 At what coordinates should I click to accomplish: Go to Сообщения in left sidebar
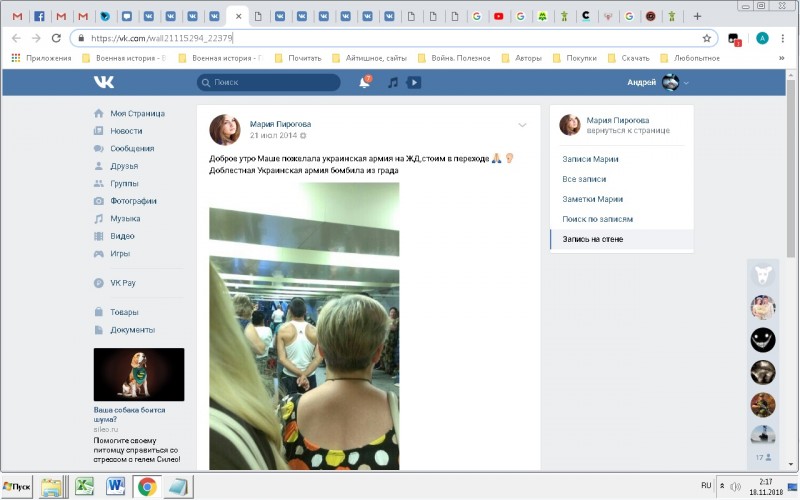tap(132, 148)
